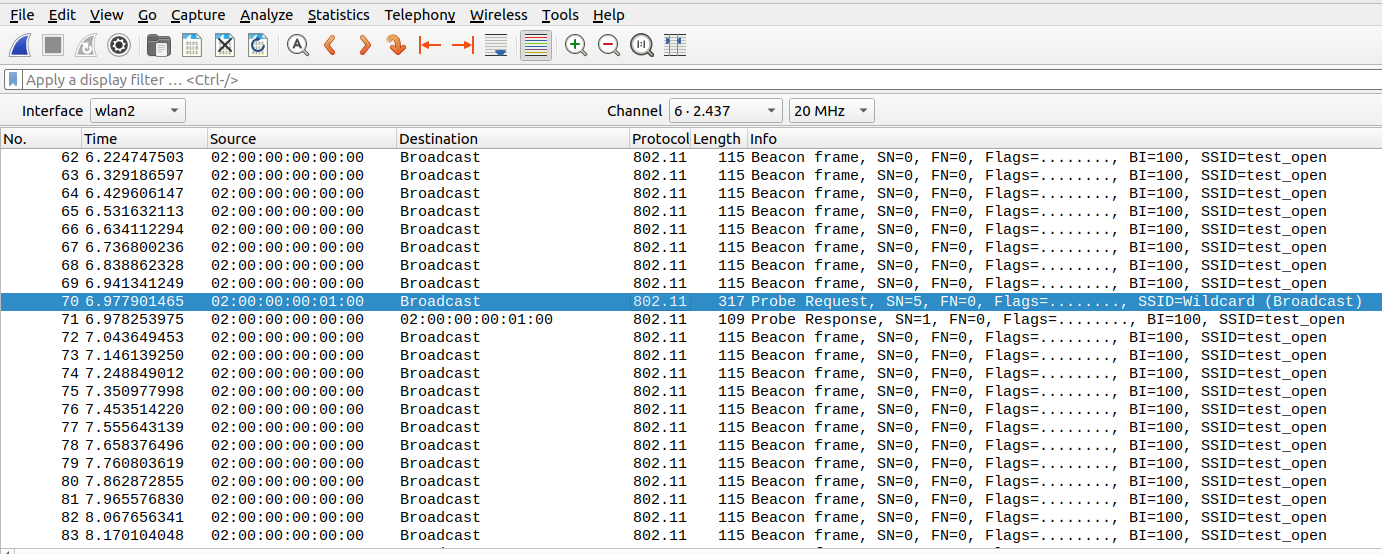This screenshot has height=554, width=1382.
Task: Toggle packet list colorization
Action: pos(536,45)
